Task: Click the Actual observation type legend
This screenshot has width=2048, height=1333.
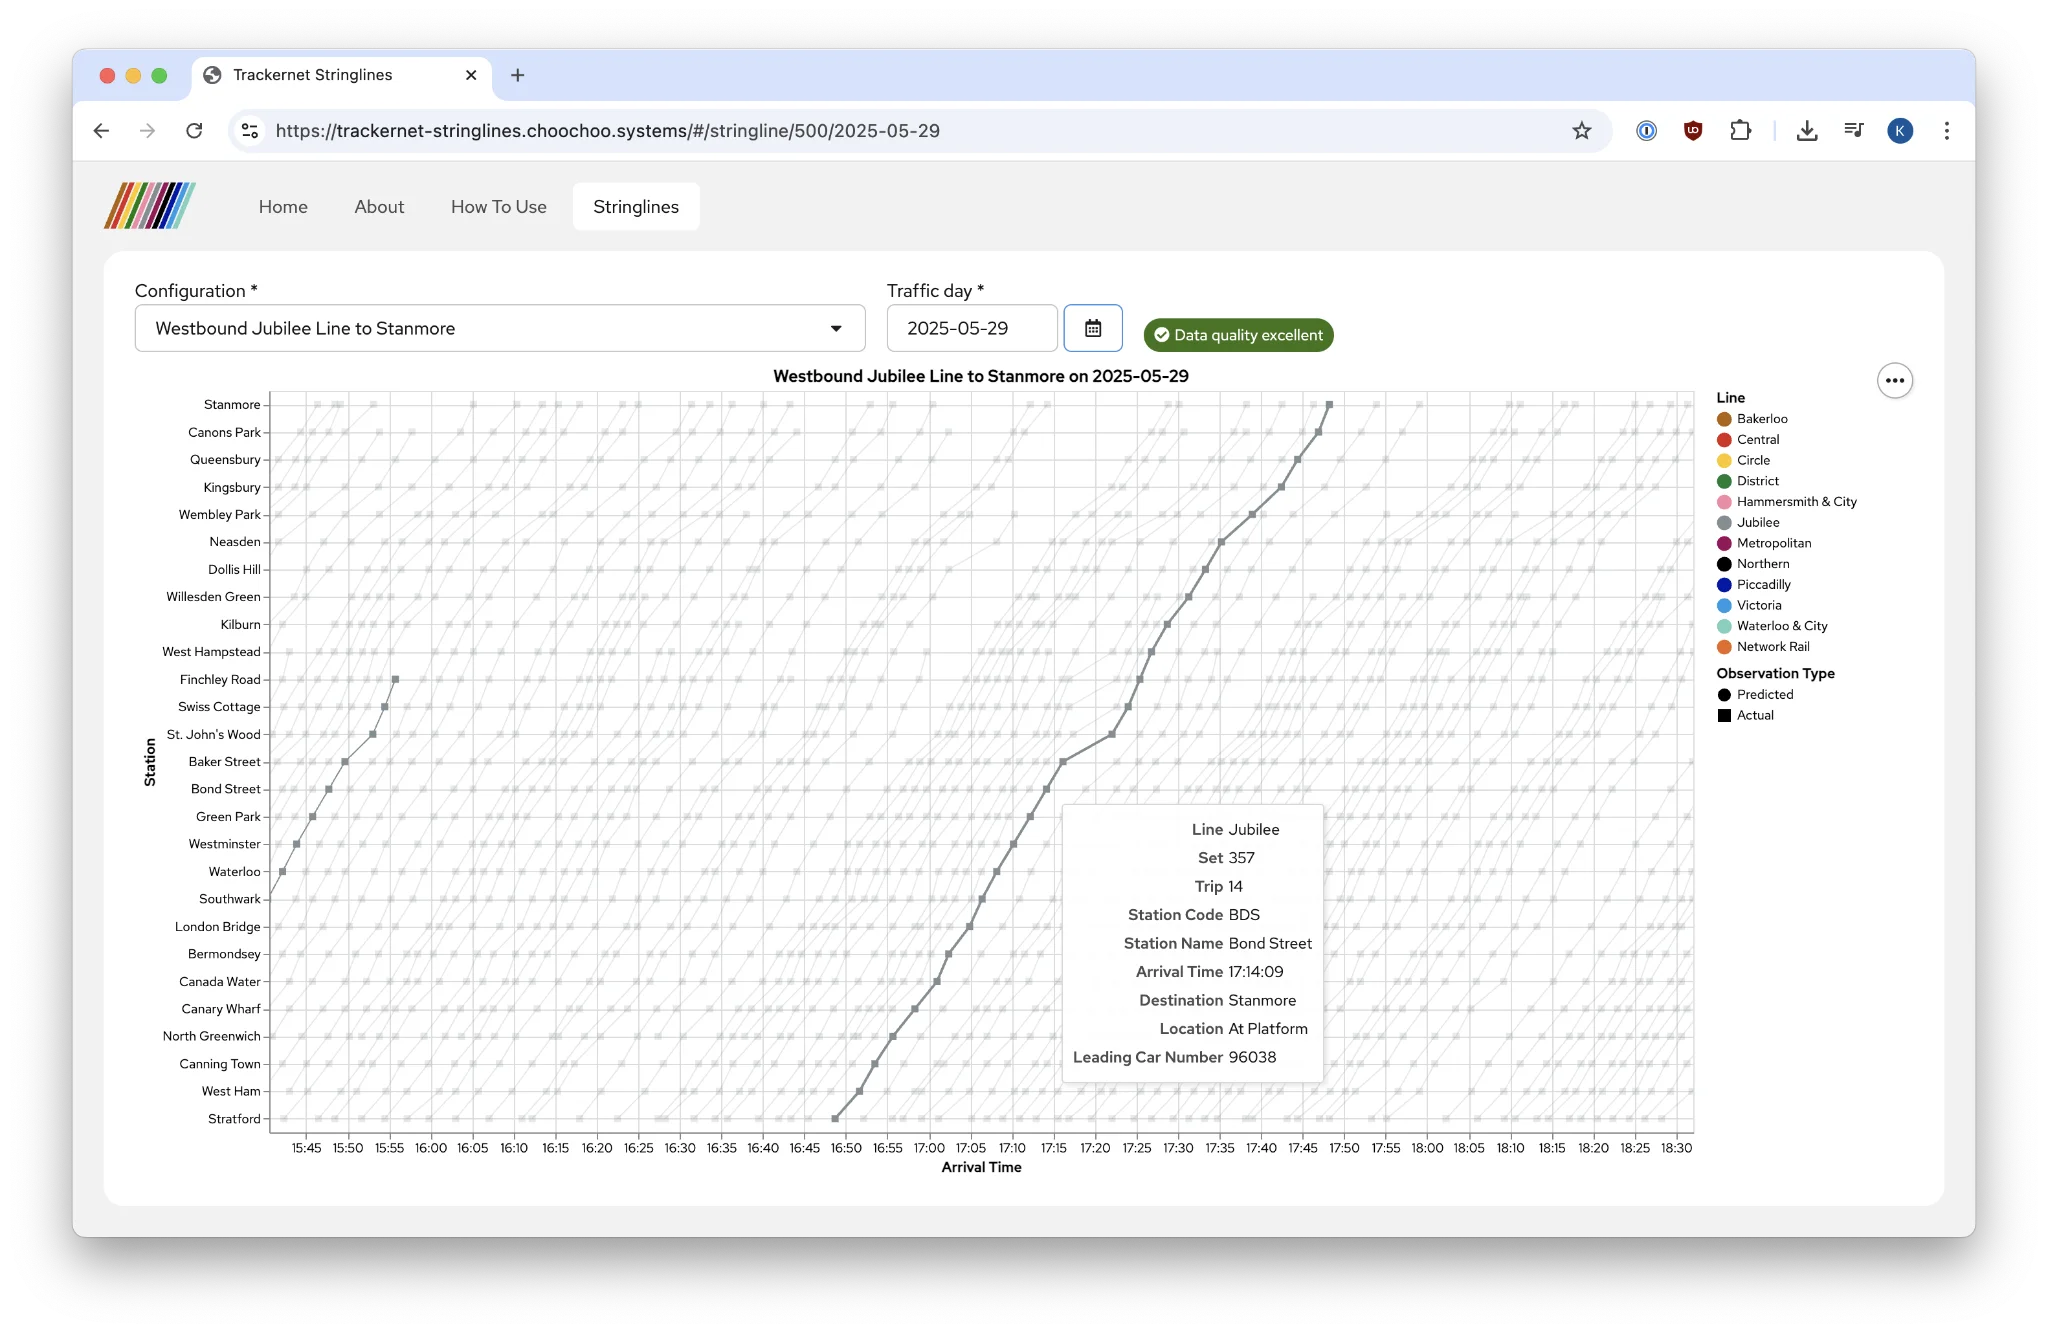Action: click(x=1745, y=716)
